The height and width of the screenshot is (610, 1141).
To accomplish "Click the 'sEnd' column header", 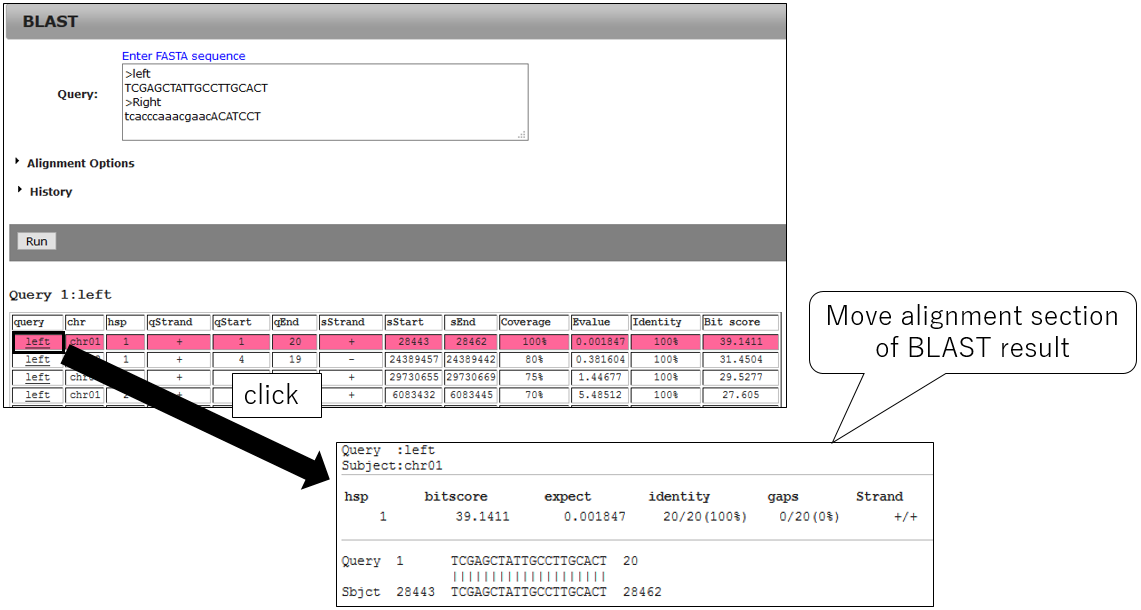I will click(471, 322).
